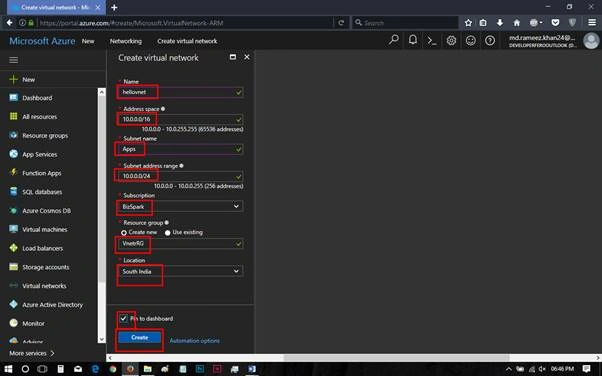Click the green plus New icon
The height and width of the screenshot is (376, 602).
pyautogui.click(x=13, y=79)
